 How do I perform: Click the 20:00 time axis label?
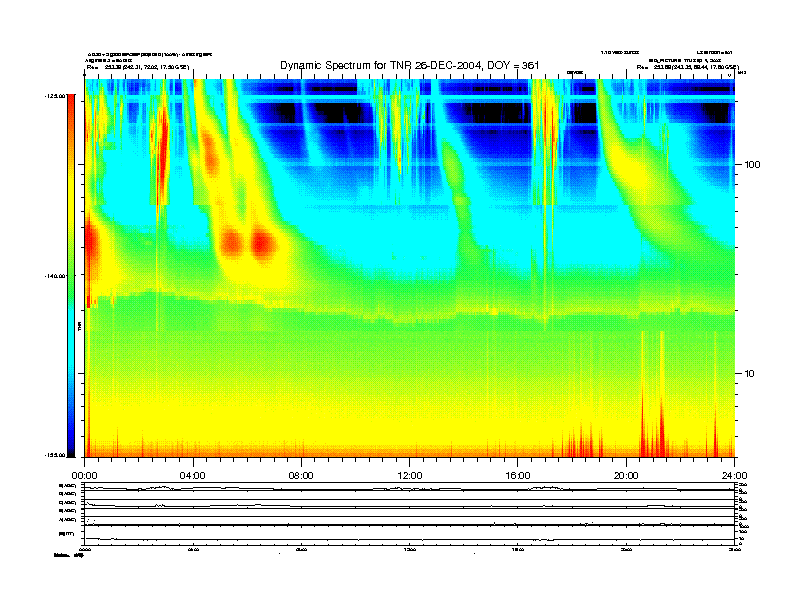[x=626, y=476]
